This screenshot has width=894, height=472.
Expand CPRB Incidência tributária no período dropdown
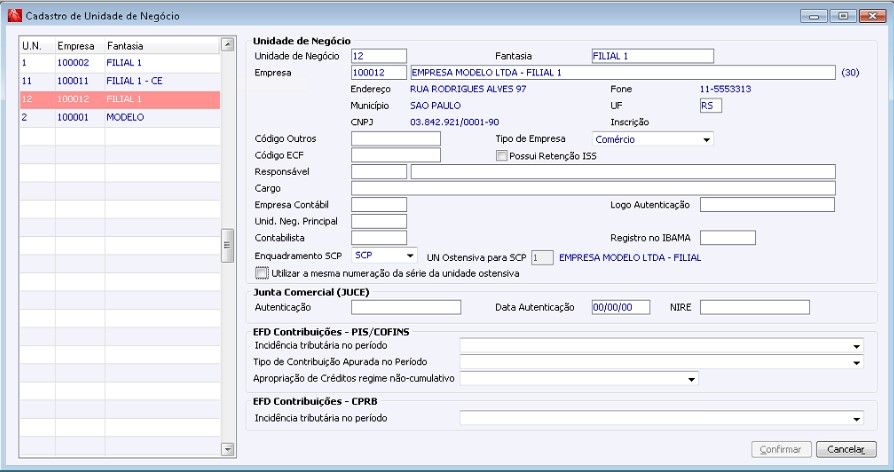pyautogui.click(x=661, y=418)
